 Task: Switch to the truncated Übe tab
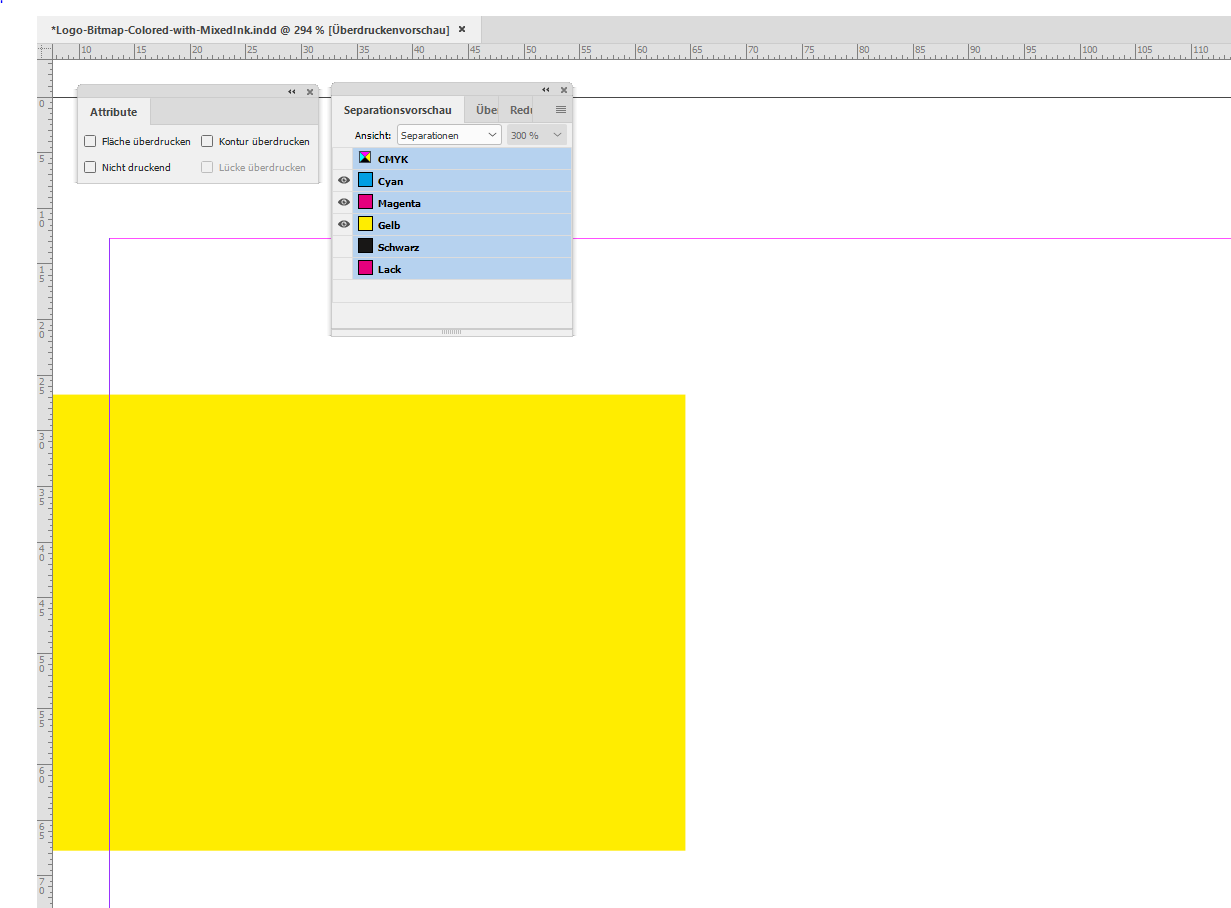[487, 111]
